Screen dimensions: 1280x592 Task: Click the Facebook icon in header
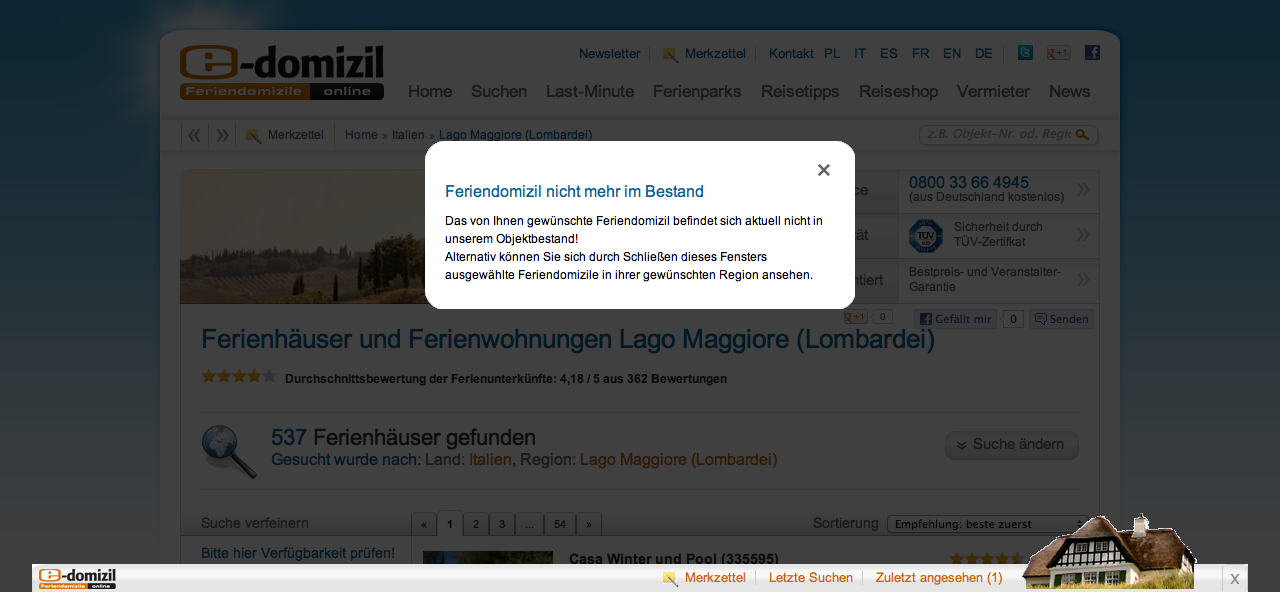[1092, 53]
